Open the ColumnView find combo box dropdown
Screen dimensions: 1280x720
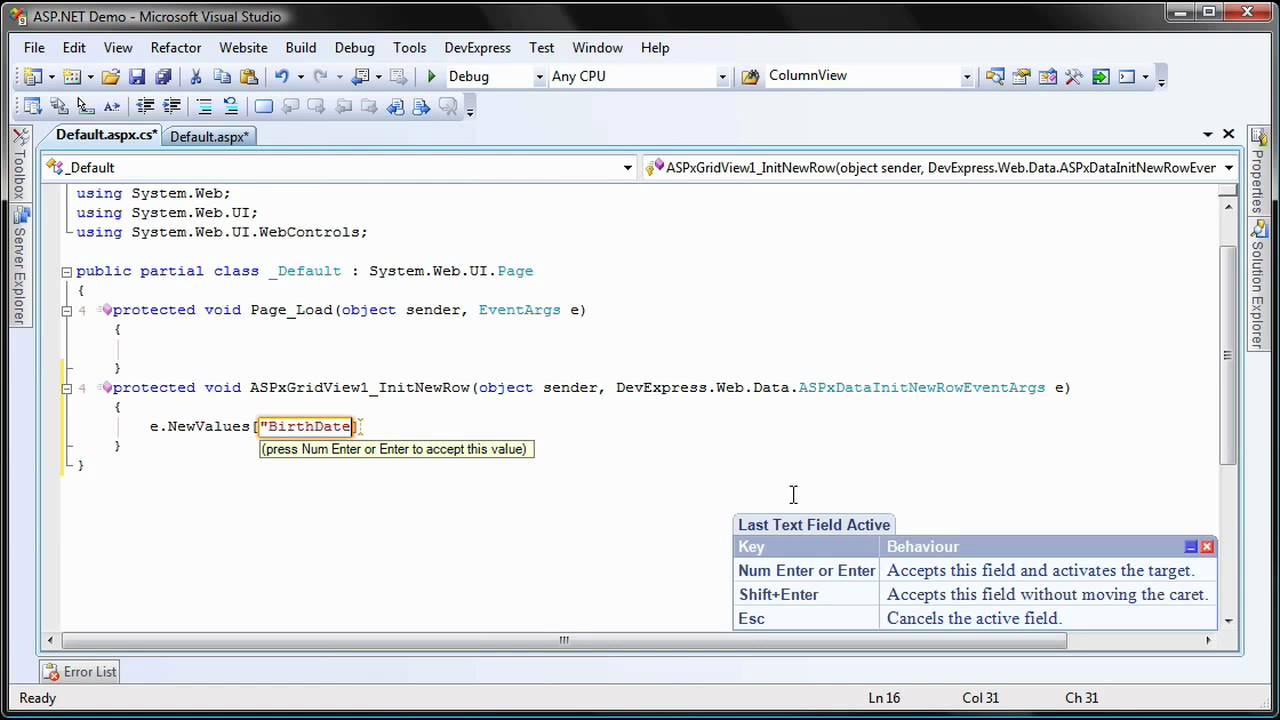966,76
